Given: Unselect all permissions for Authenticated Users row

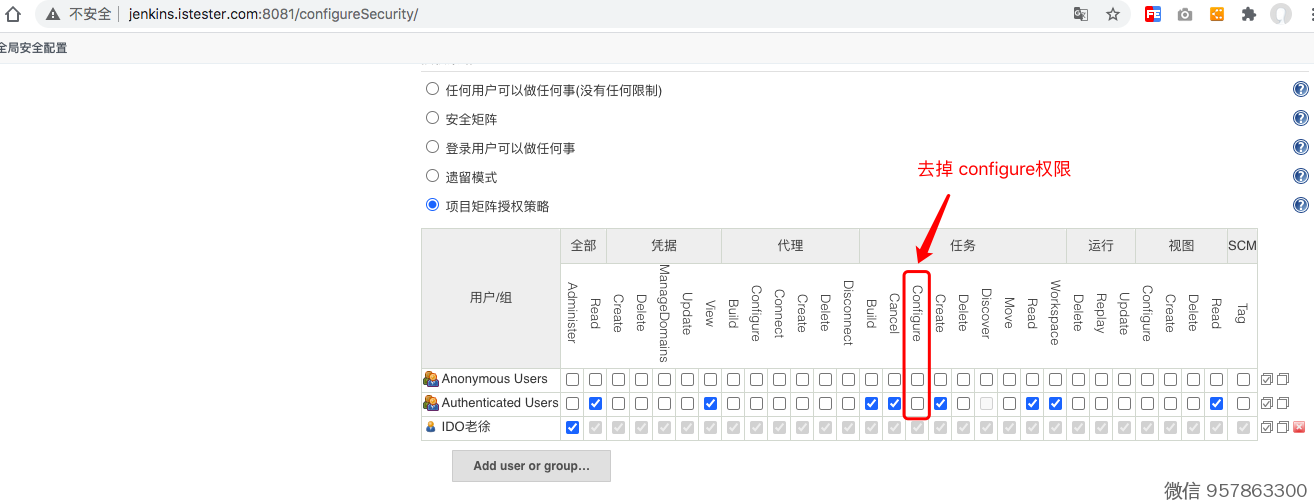Looking at the screenshot, I should click(1283, 403).
